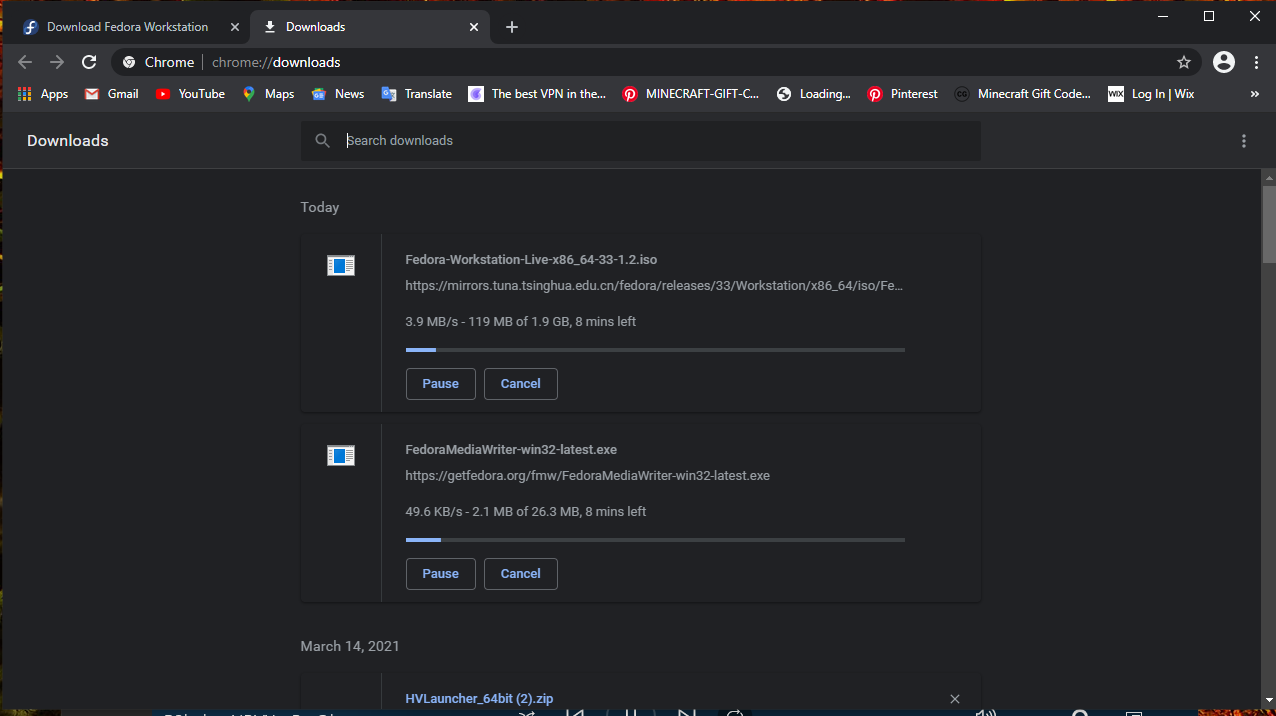Screen dimensions: 1276x716
Task: Click the scrollbar up arrow
Action: 1269,177
